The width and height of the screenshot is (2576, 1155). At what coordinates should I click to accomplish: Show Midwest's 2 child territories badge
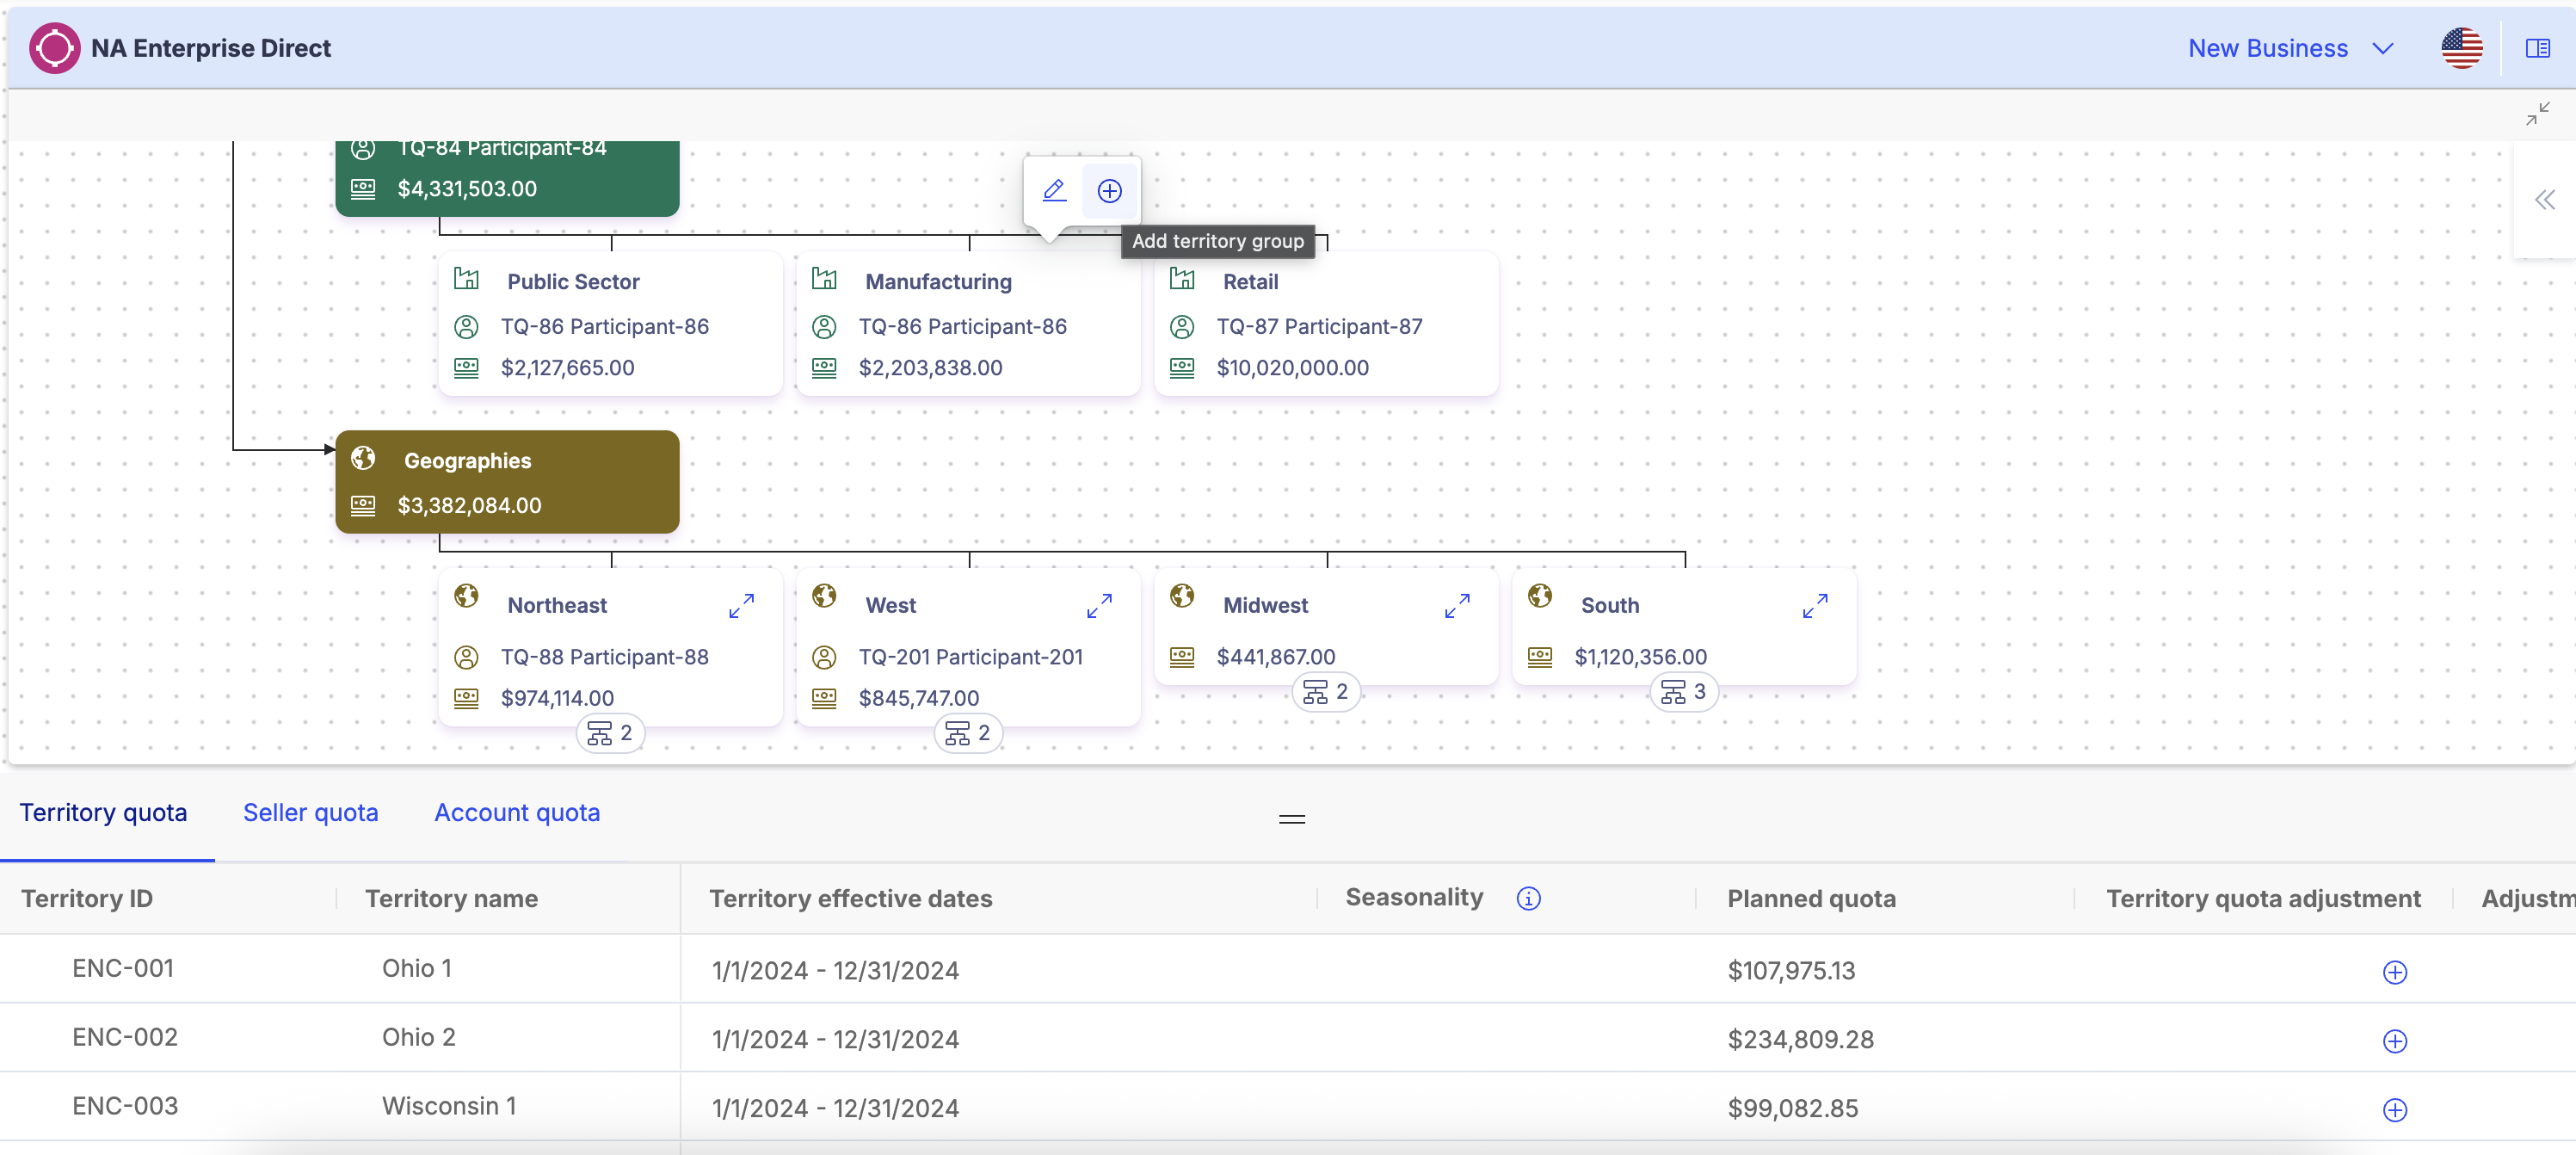tap(1326, 692)
